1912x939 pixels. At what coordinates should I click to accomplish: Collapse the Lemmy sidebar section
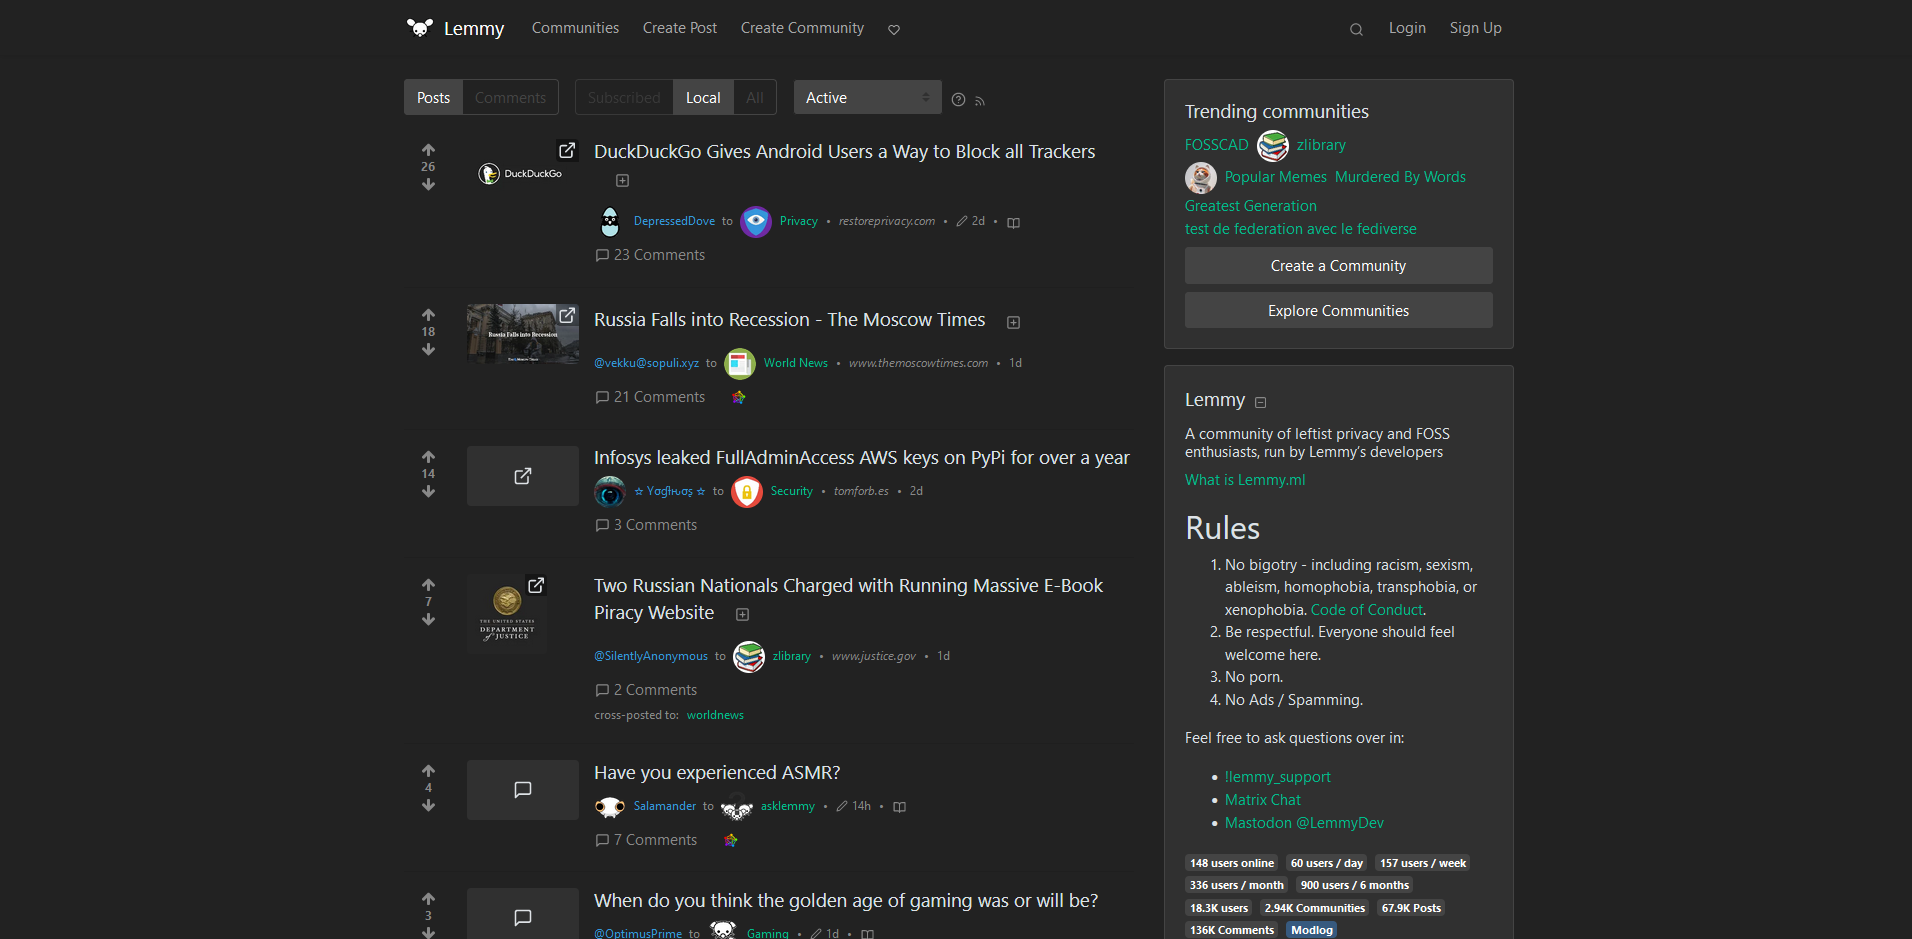[x=1260, y=402]
